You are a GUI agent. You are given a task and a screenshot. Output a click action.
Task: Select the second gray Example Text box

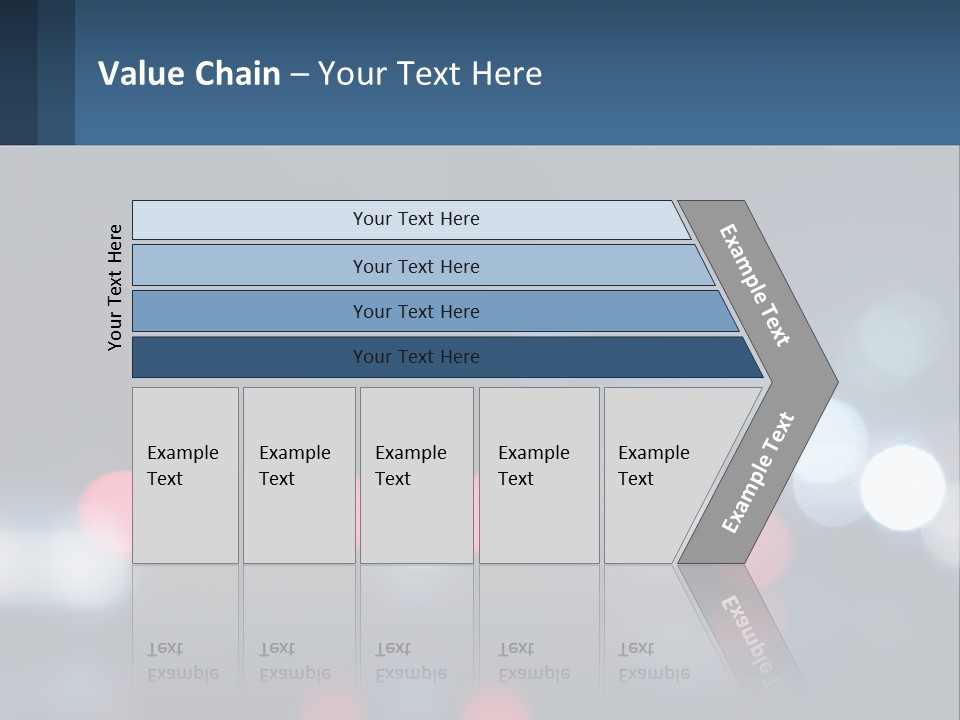pos(299,475)
